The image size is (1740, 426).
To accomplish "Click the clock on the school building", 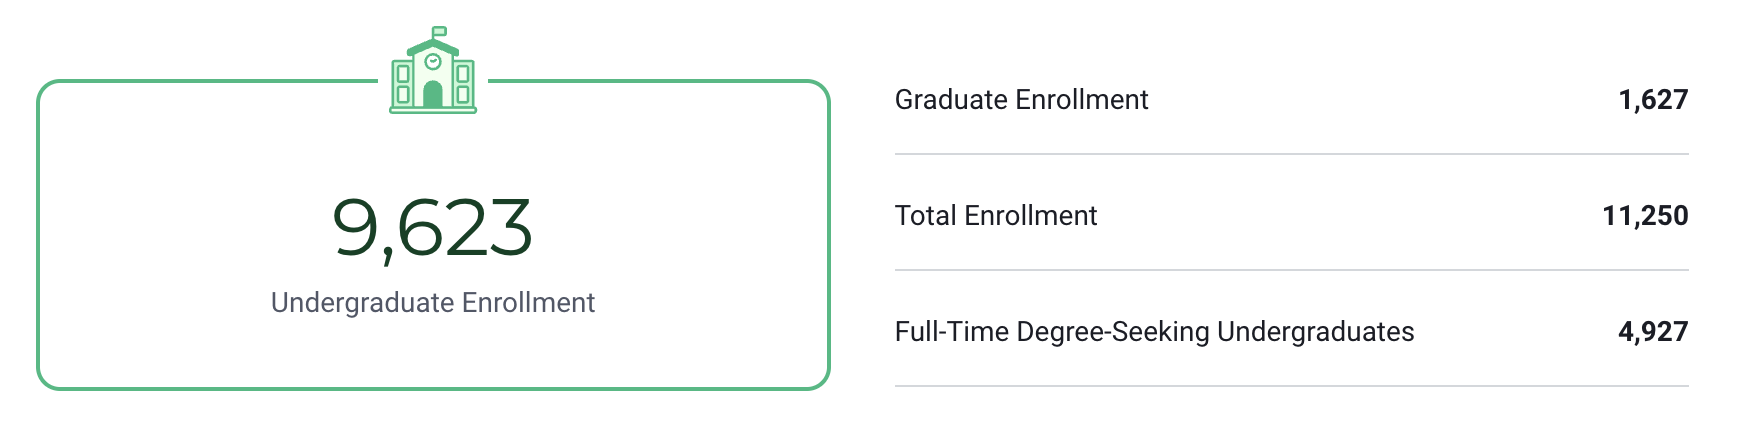I will 433,62.
